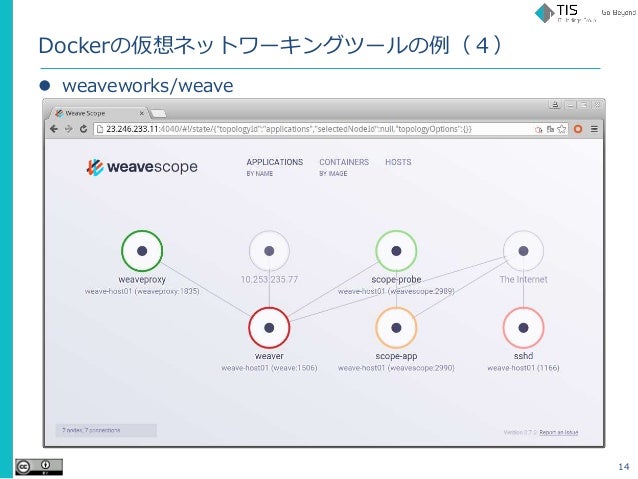The image size is (638, 479).
Task: Click the browser forward arrow
Action: point(68,129)
